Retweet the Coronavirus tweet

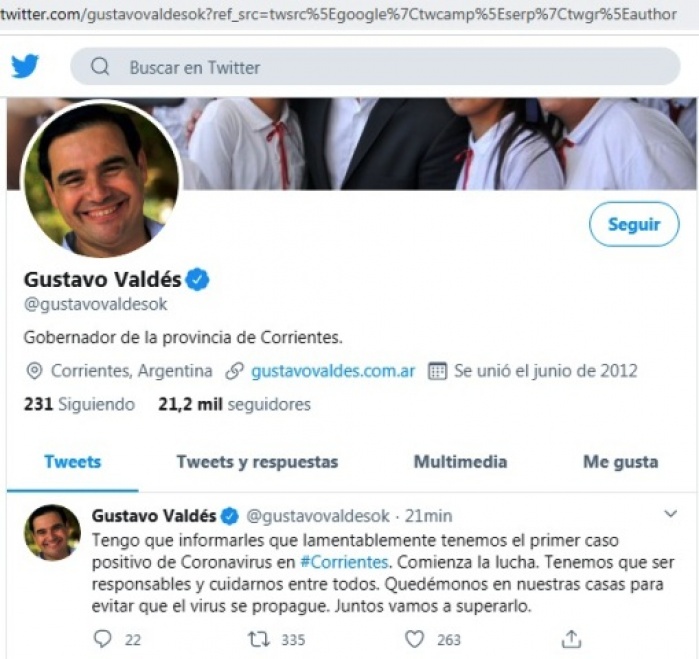(259, 639)
